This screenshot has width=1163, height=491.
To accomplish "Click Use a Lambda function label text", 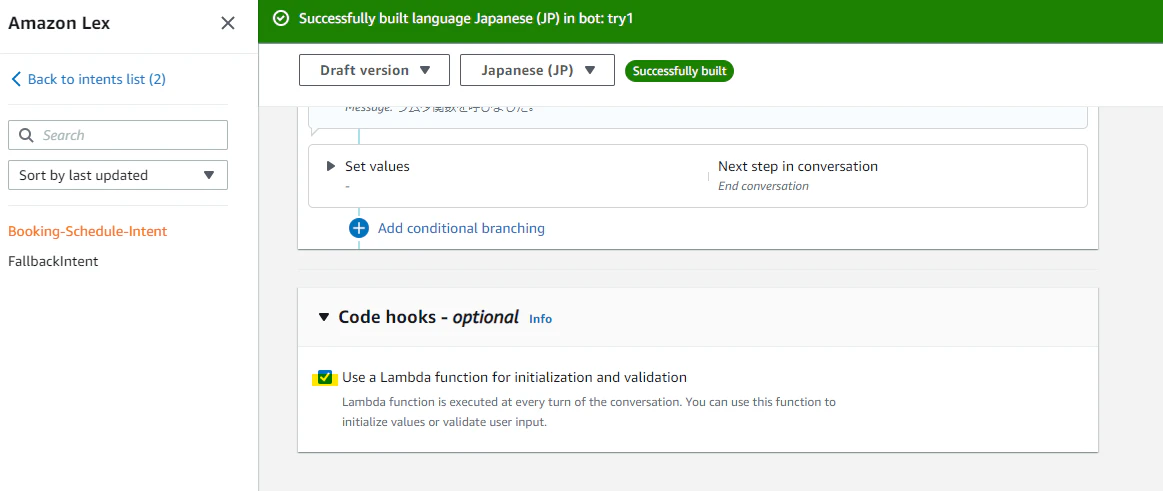I will pyautogui.click(x=515, y=378).
